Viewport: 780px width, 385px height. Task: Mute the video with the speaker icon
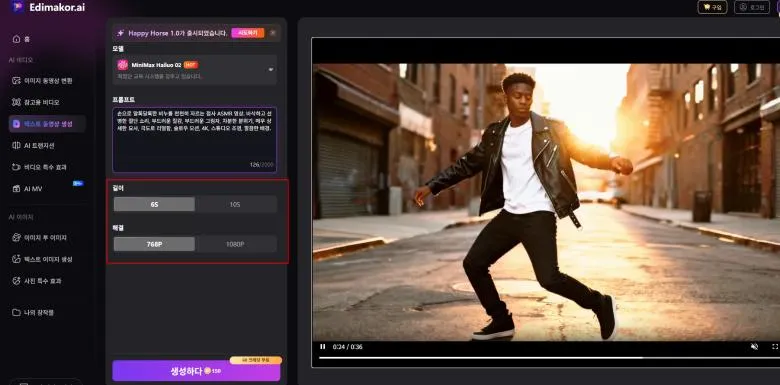[x=754, y=346]
